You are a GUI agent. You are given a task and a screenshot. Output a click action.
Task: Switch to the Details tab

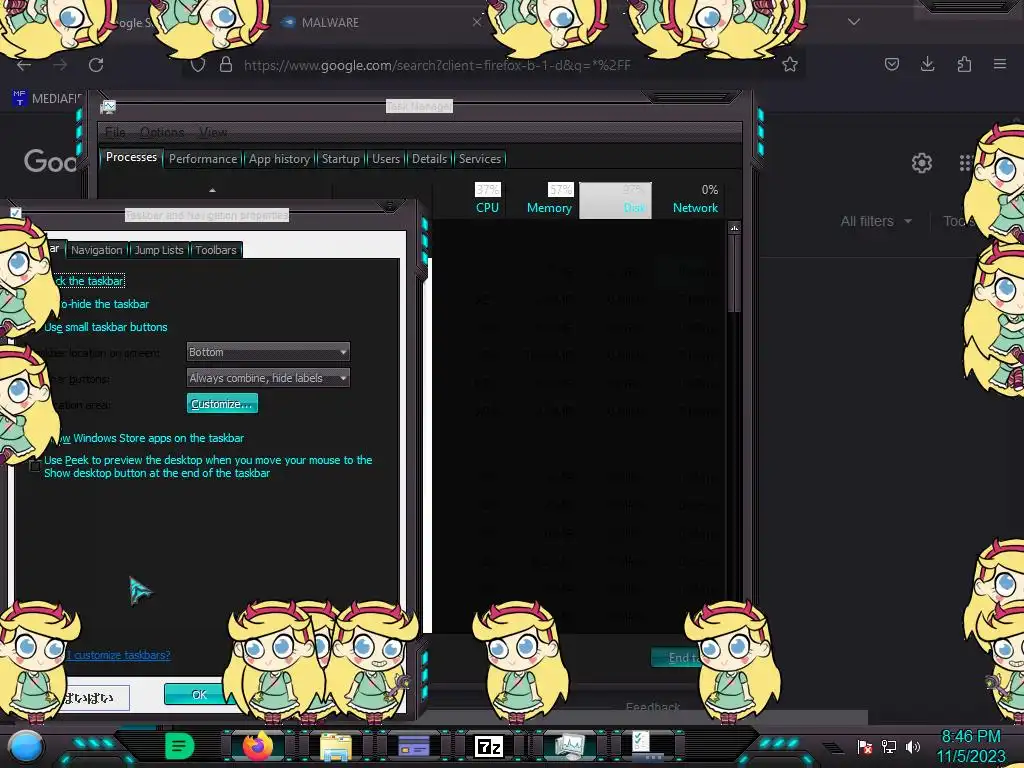coord(429,159)
